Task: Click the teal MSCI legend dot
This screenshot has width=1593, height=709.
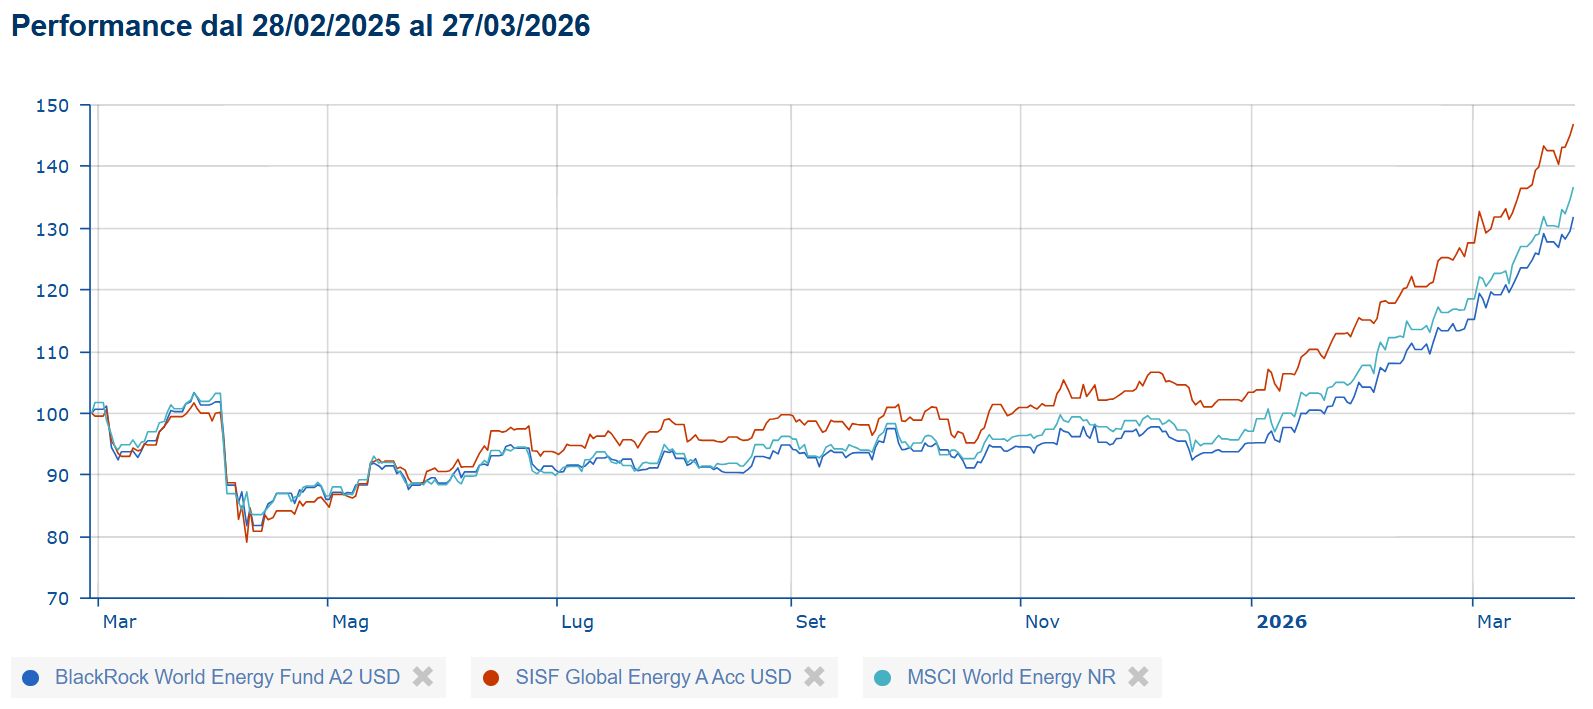Action: (x=882, y=678)
